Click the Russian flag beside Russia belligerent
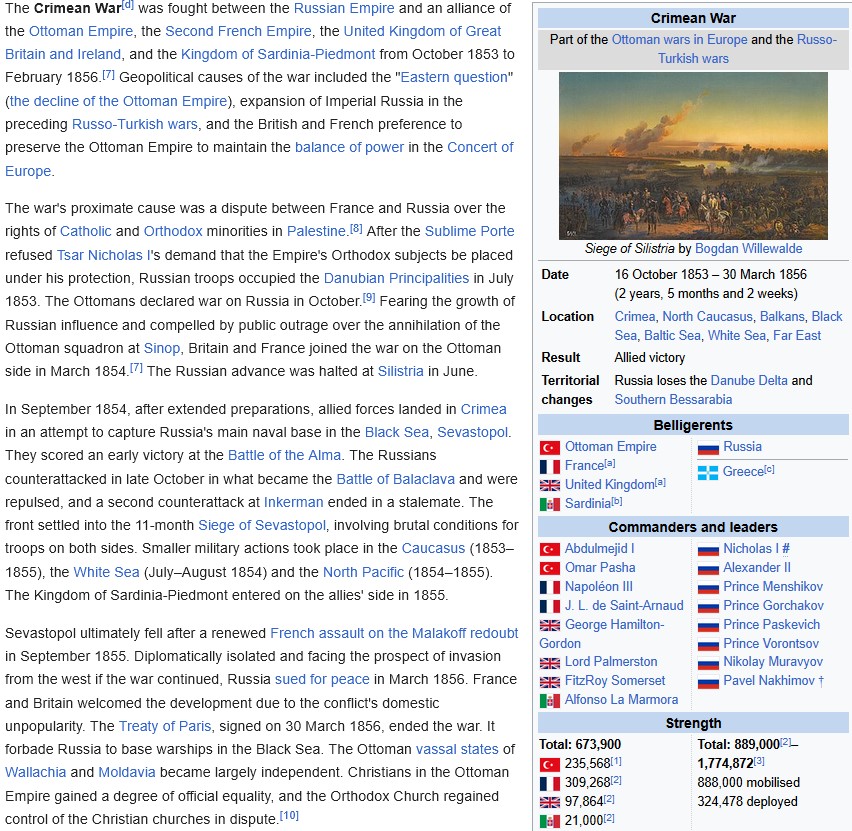 point(708,447)
